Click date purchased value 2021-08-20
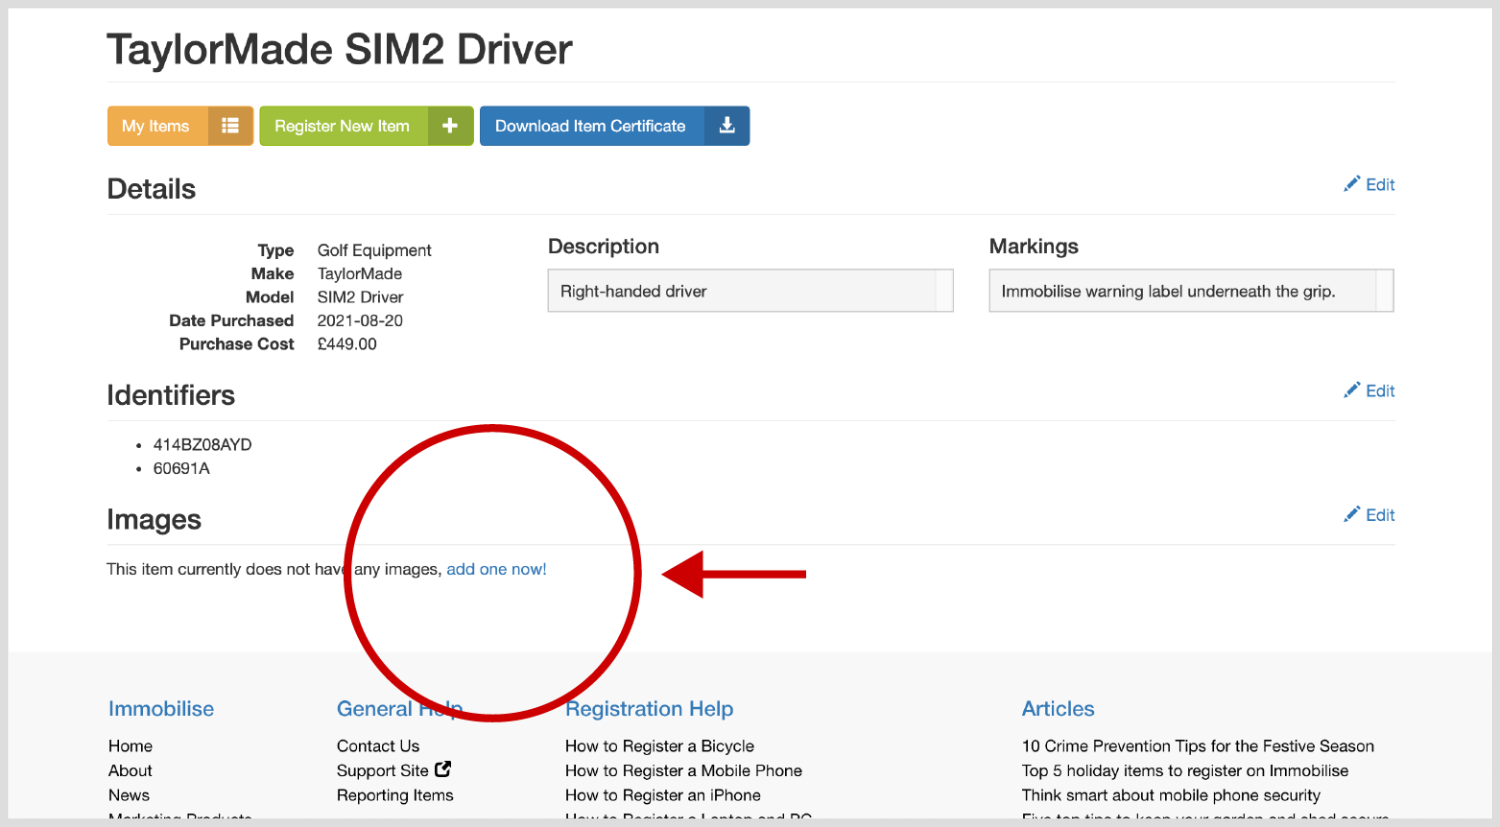Image resolution: width=1500 pixels, height=827 pixels. click(360, 320)
